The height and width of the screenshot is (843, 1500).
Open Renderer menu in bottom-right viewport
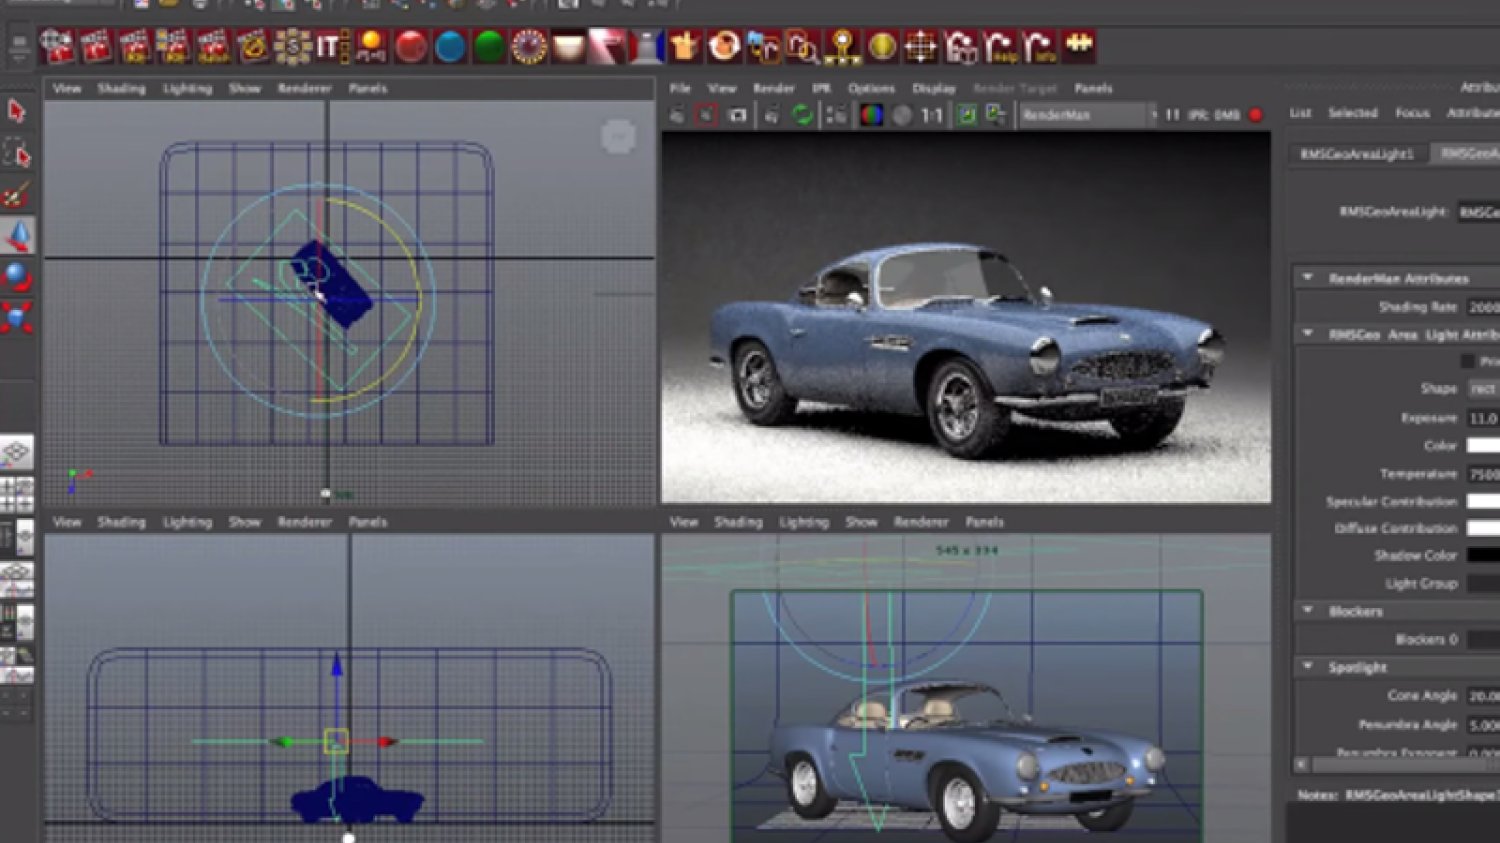[921, 522]
